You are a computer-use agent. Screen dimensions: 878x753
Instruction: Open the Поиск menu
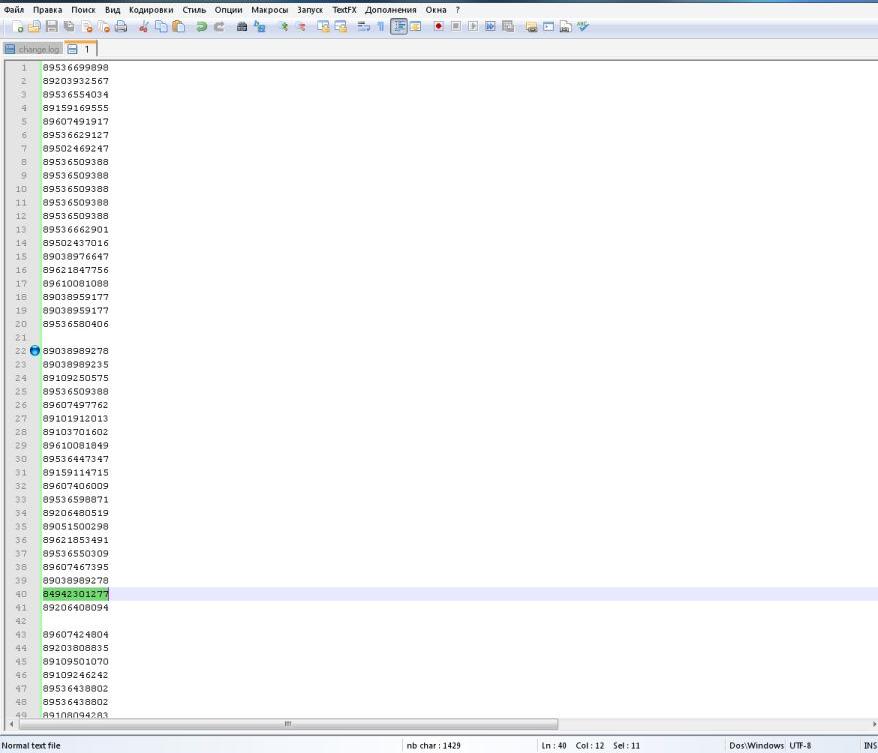[83, 10]
